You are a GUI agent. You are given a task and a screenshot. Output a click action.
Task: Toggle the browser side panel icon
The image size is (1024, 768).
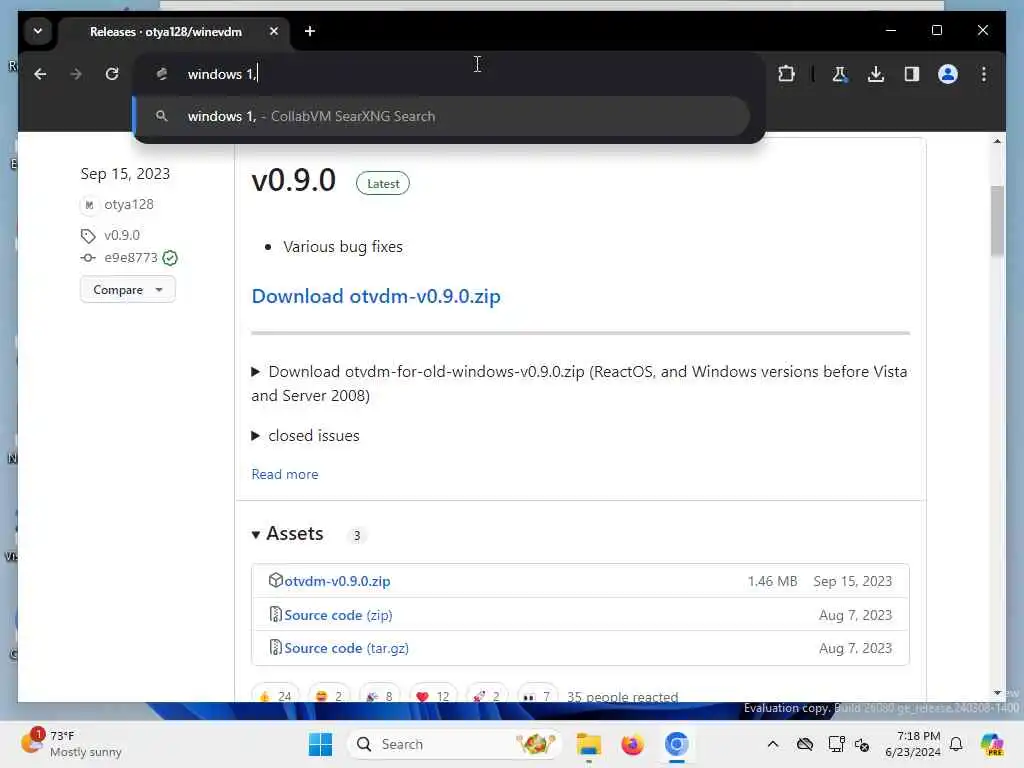point(912,74)
